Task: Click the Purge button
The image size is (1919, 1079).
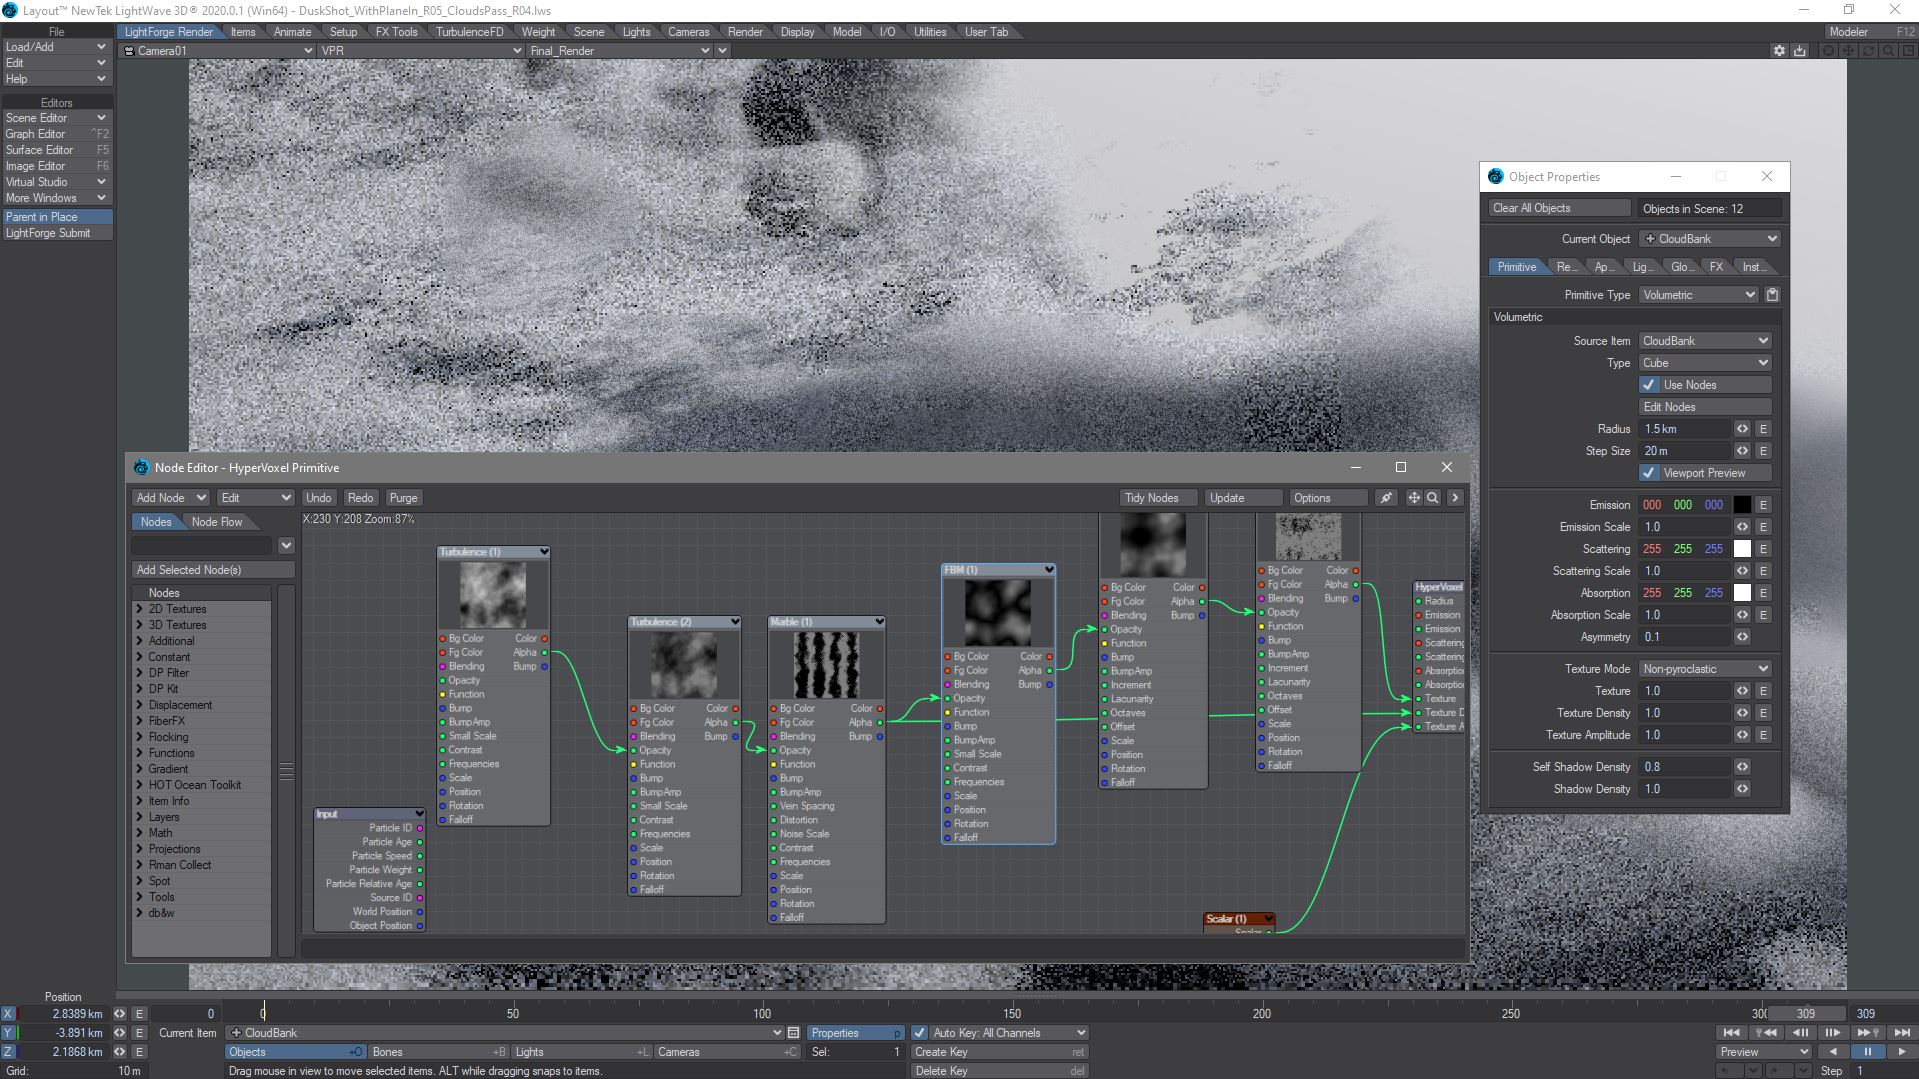Action: point(403,498)
